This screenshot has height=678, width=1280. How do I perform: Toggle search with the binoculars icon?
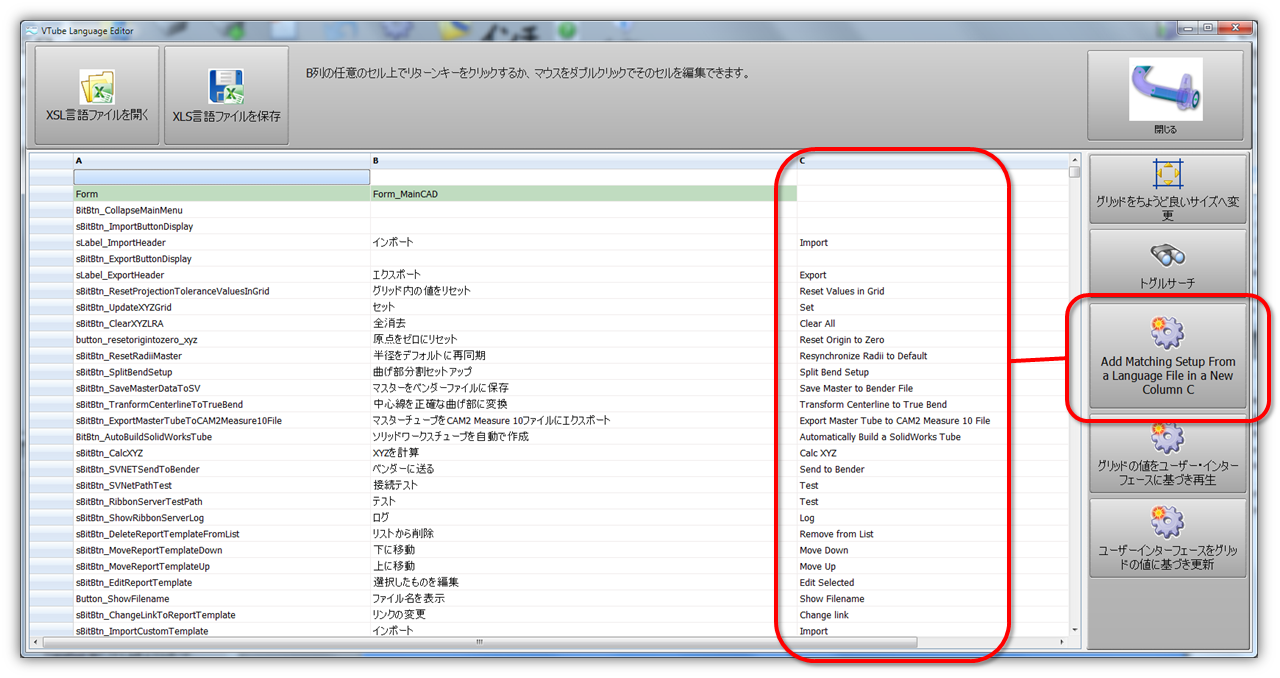pos(1167,256)
